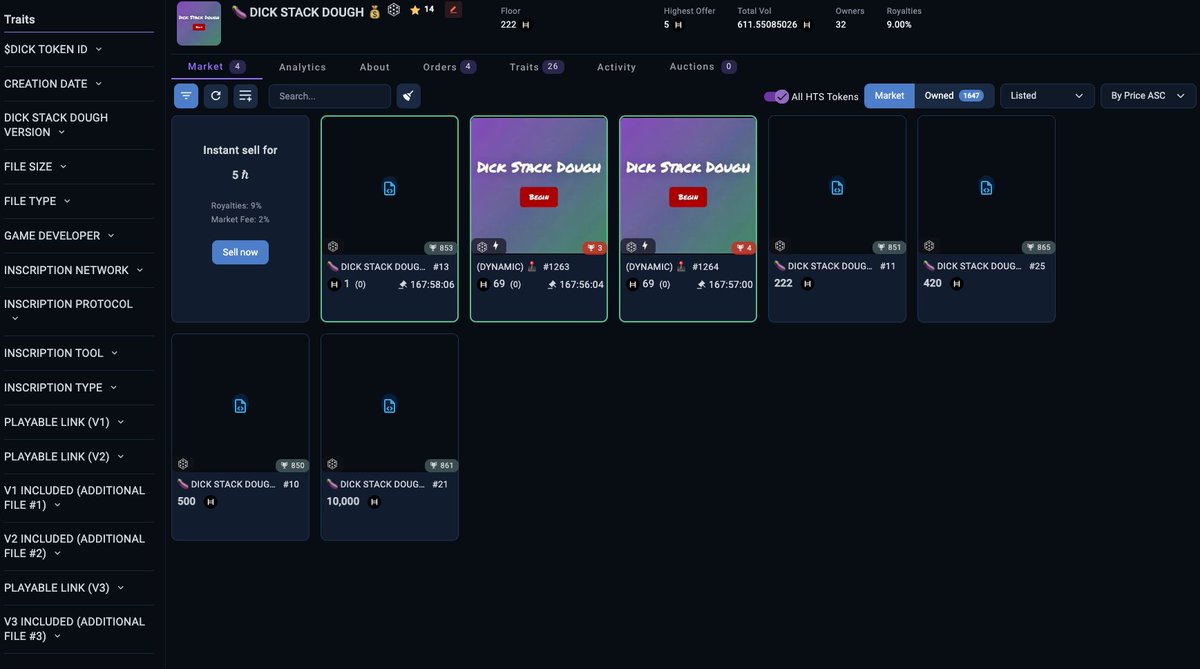Click the lightning bolt icon on card #1263
The height and width of the screenshot is (669, 1200).
tap(496, 246)
